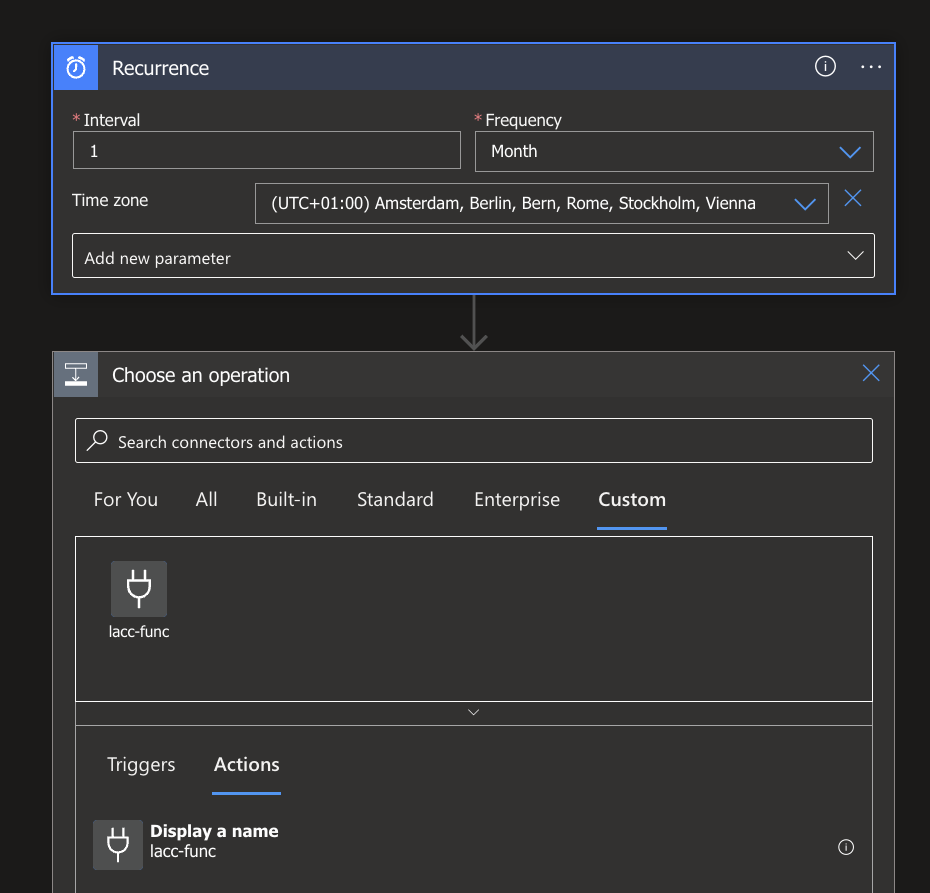Click the search magnifier icon
Viewport: 930px width, 893px height.
(98, 441)
